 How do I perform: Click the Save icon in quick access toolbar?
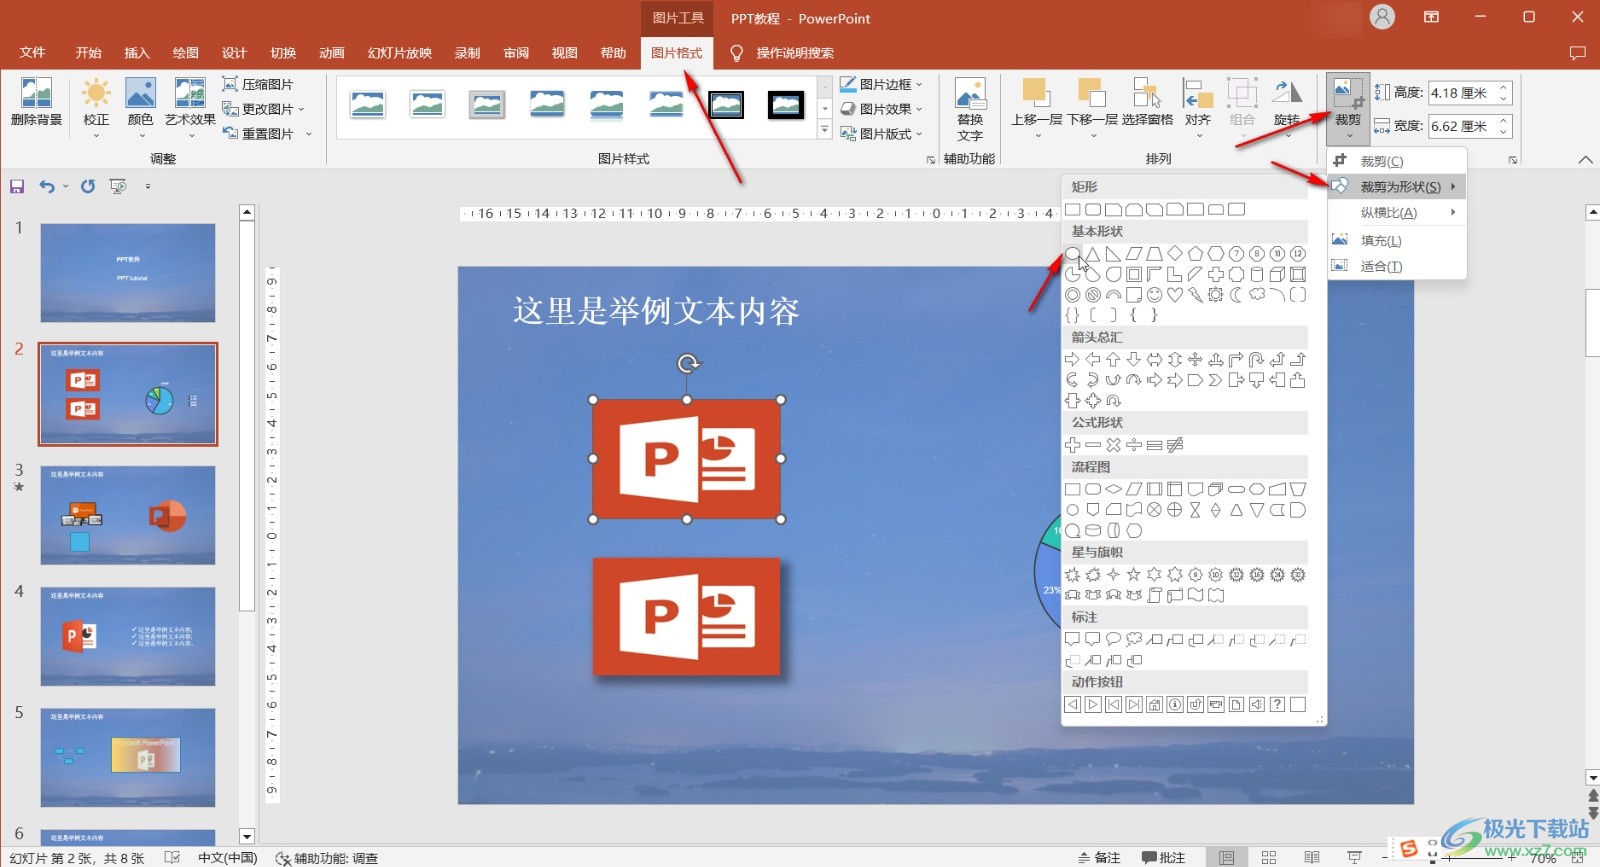(x=17, y=186)
